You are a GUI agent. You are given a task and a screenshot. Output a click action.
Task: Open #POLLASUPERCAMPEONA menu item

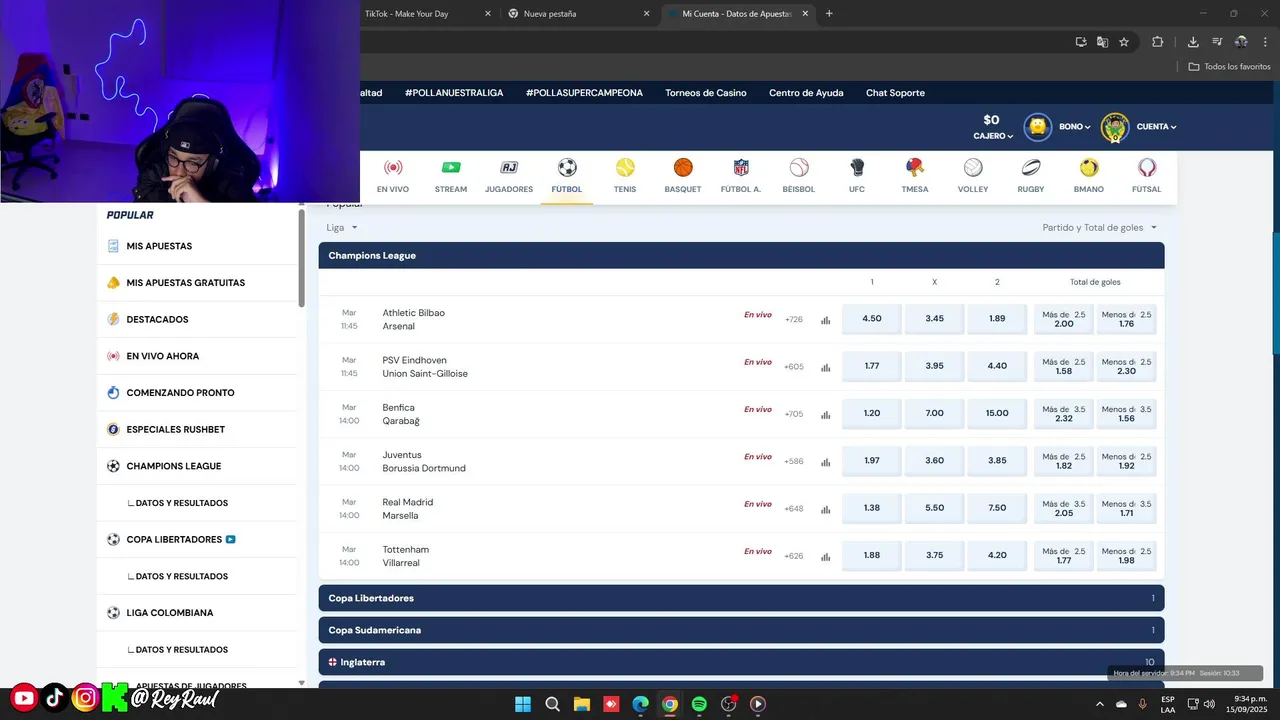(584, 93)
